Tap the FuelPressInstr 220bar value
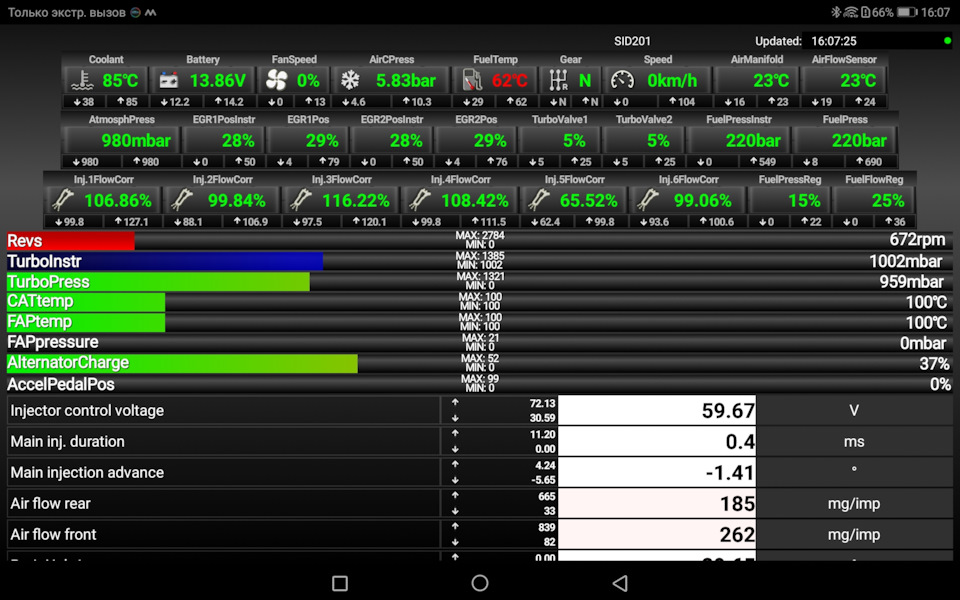Screen dimensions: 960x600 (753, 141)
